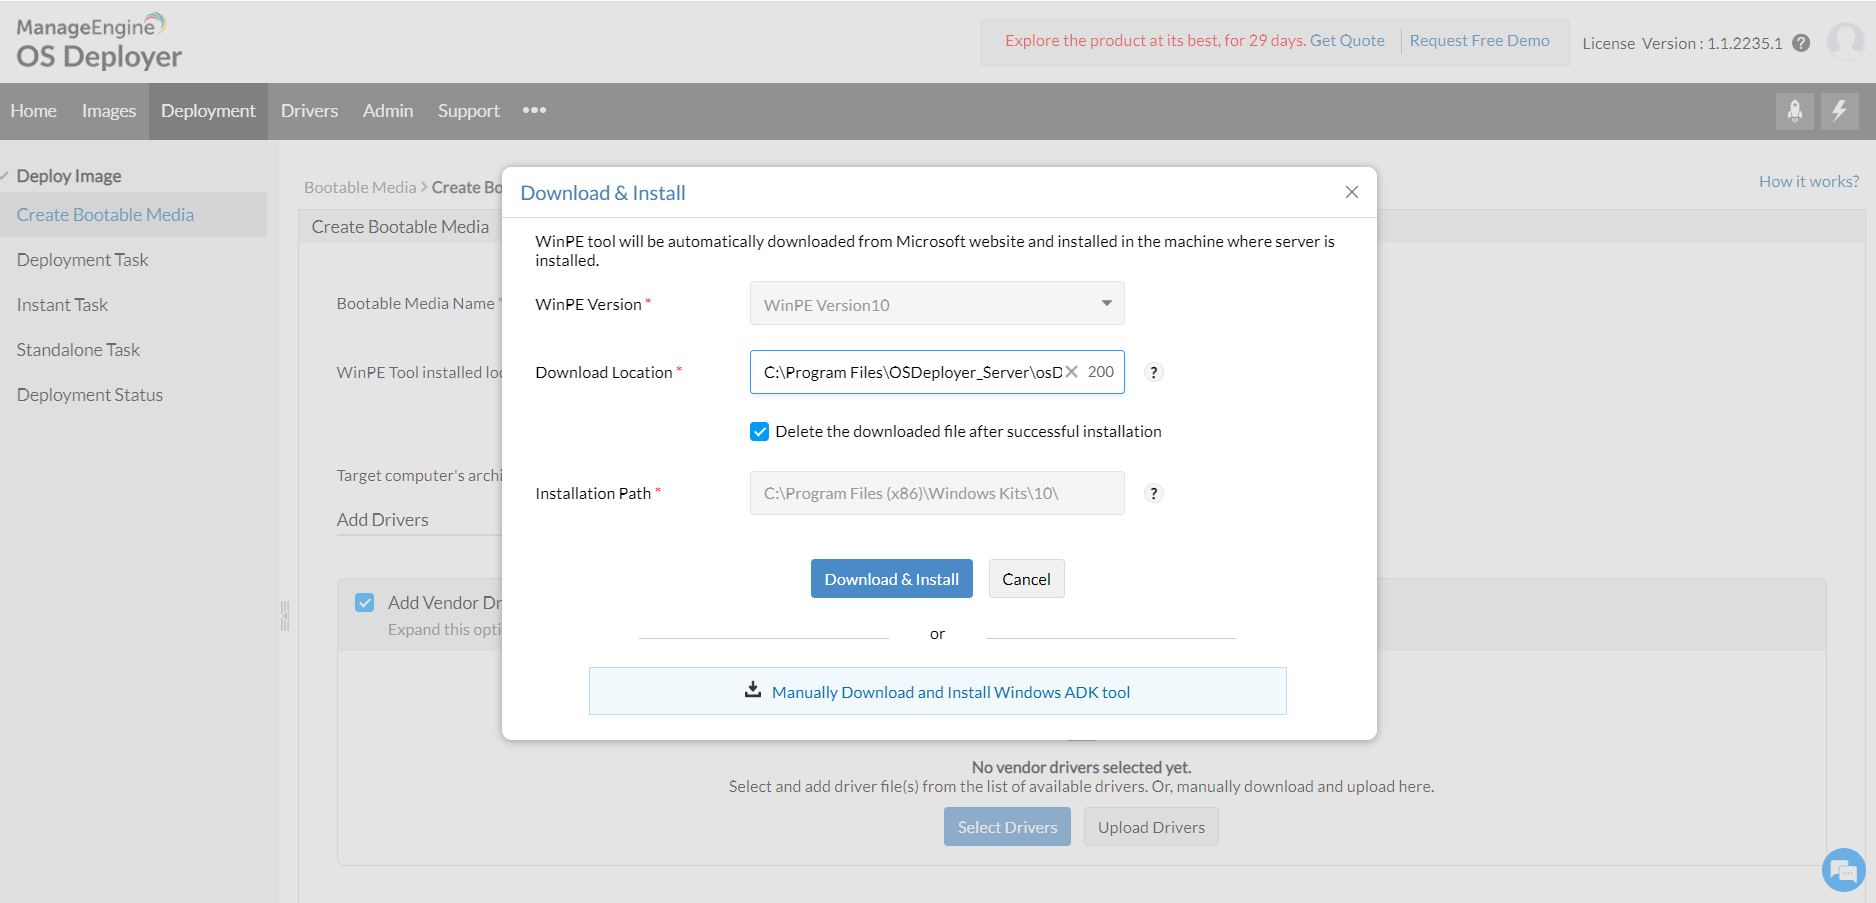The image size is (1876, 903).
Task: Open the Drivers menu tab
Action: tap(309, 111)
